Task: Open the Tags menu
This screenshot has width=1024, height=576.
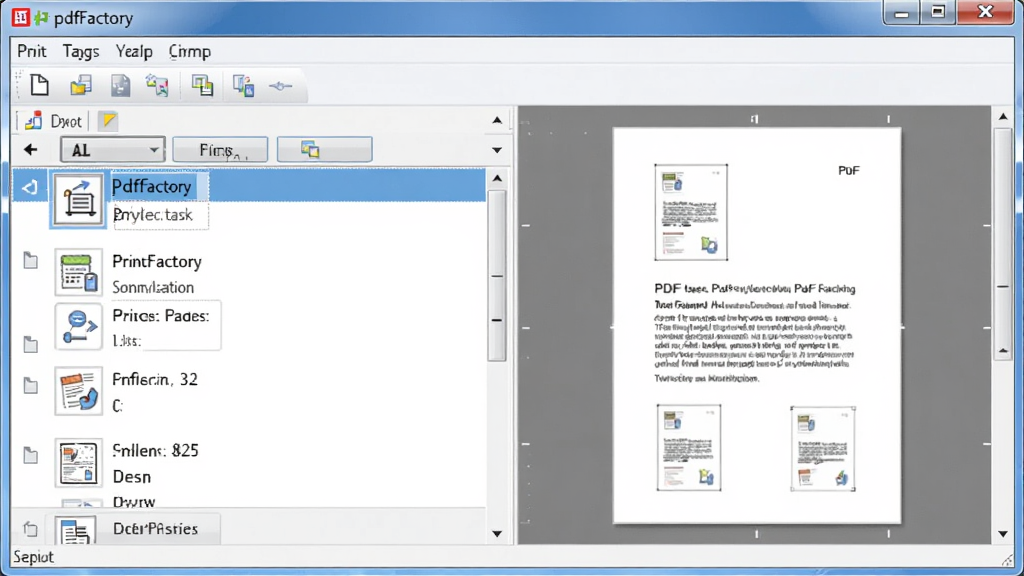Action: tap(81, 51)
